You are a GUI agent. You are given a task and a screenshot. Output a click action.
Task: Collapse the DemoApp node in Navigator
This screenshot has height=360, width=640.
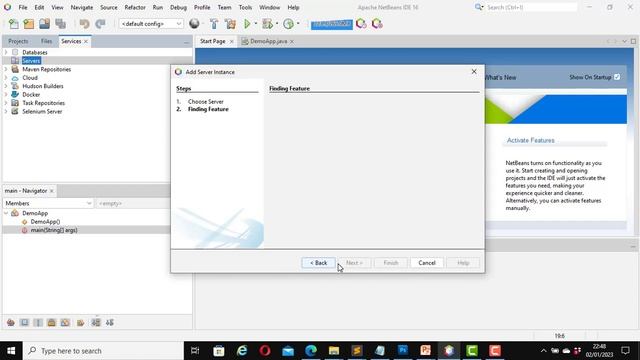click(x=6, y=213)
